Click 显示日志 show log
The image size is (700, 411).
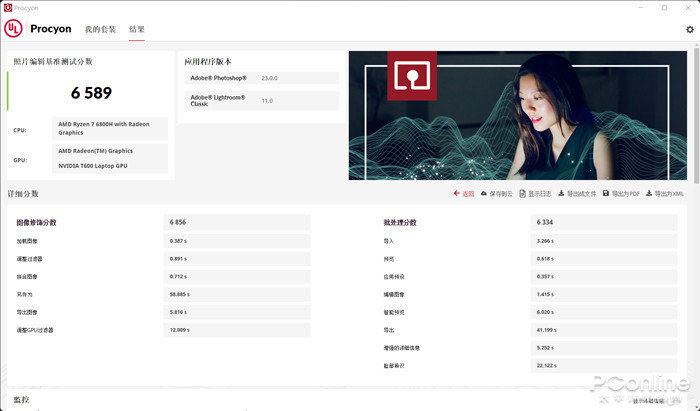540,194
